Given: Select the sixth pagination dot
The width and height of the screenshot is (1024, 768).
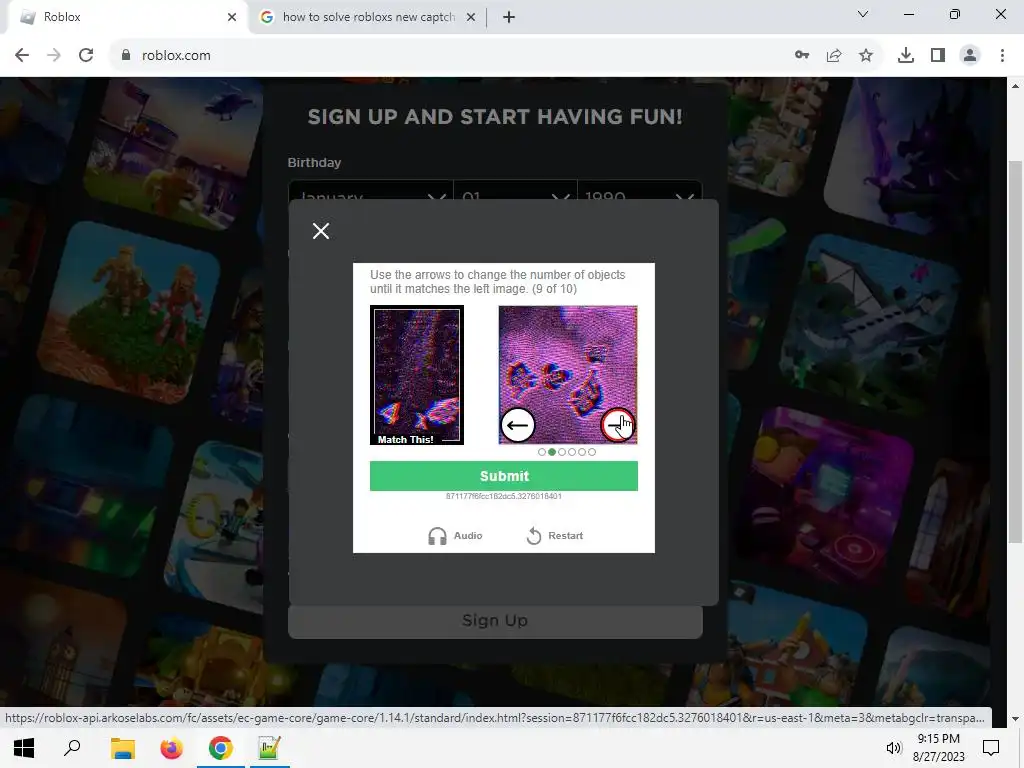Looking at the screenshot, I should (592, 452).
